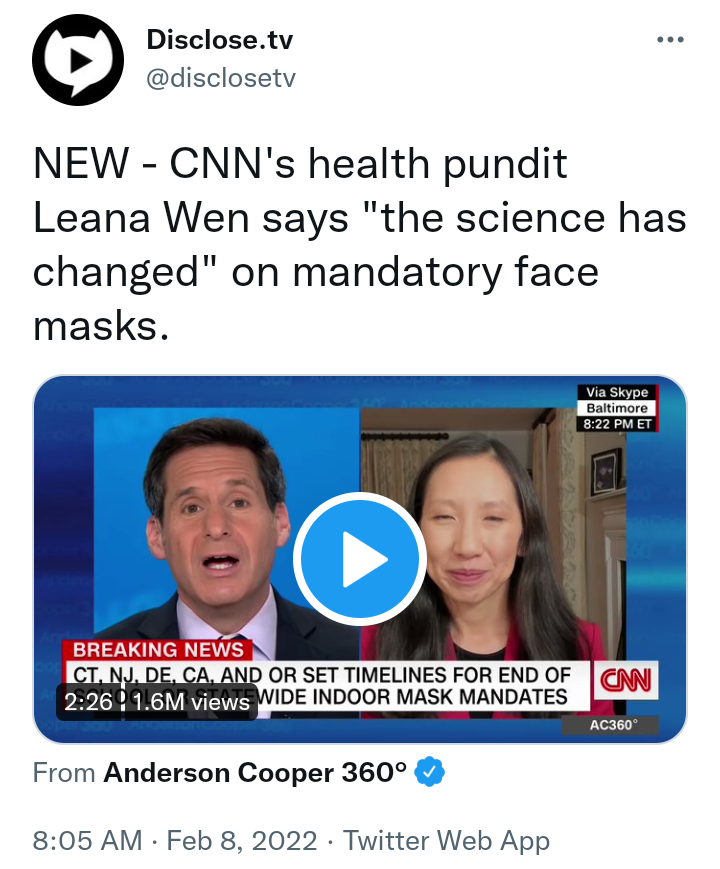
Task: Click the Disclose.tv display name
Action: (219, 39)
